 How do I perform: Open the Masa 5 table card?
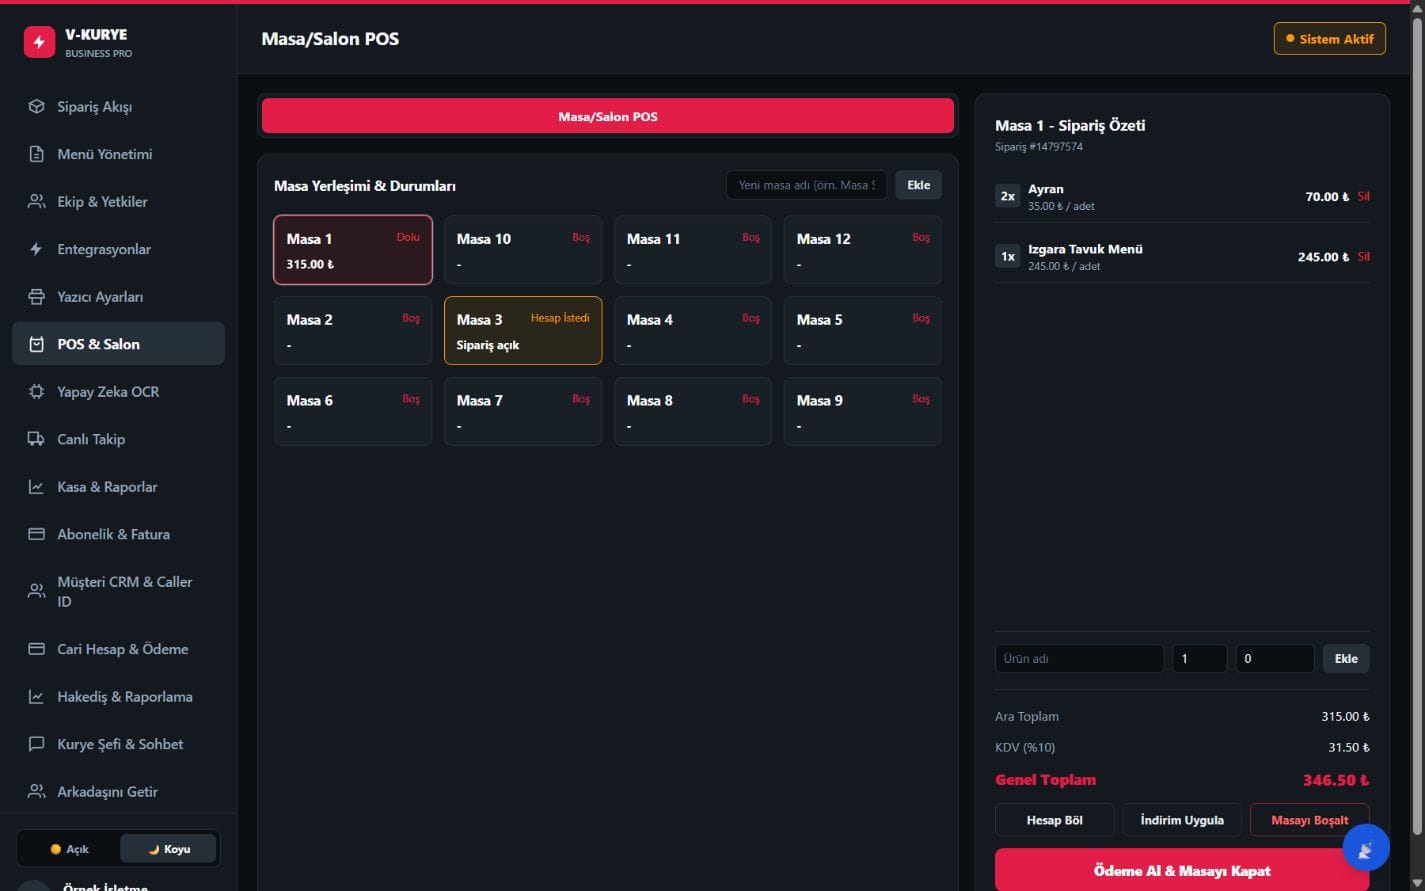point(863,331)
